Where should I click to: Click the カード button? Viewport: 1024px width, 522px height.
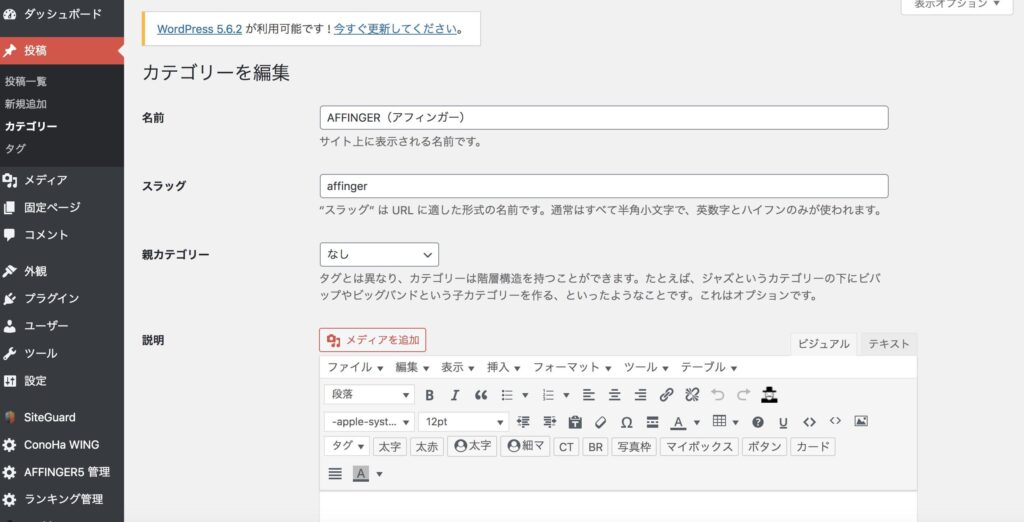click(x=812, y=447)
